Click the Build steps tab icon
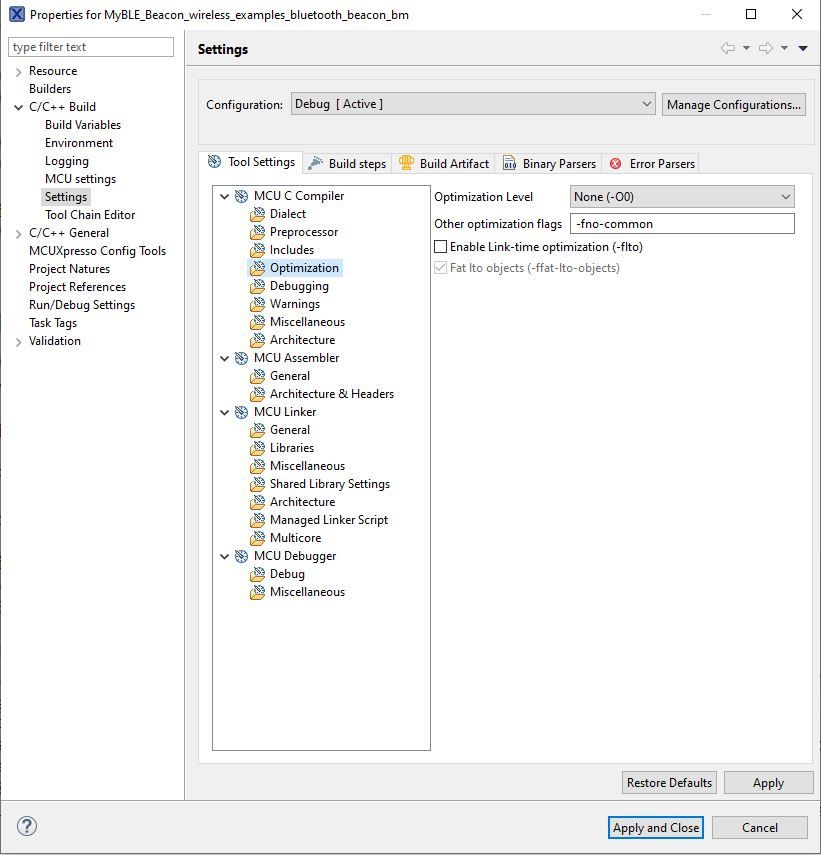 coord(315,163)
